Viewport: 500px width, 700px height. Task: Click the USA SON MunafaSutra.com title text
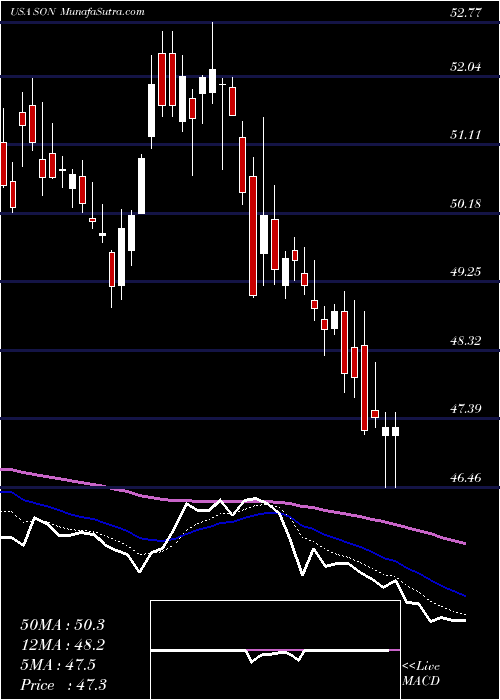pyautogui.click(x=76, y=11)
